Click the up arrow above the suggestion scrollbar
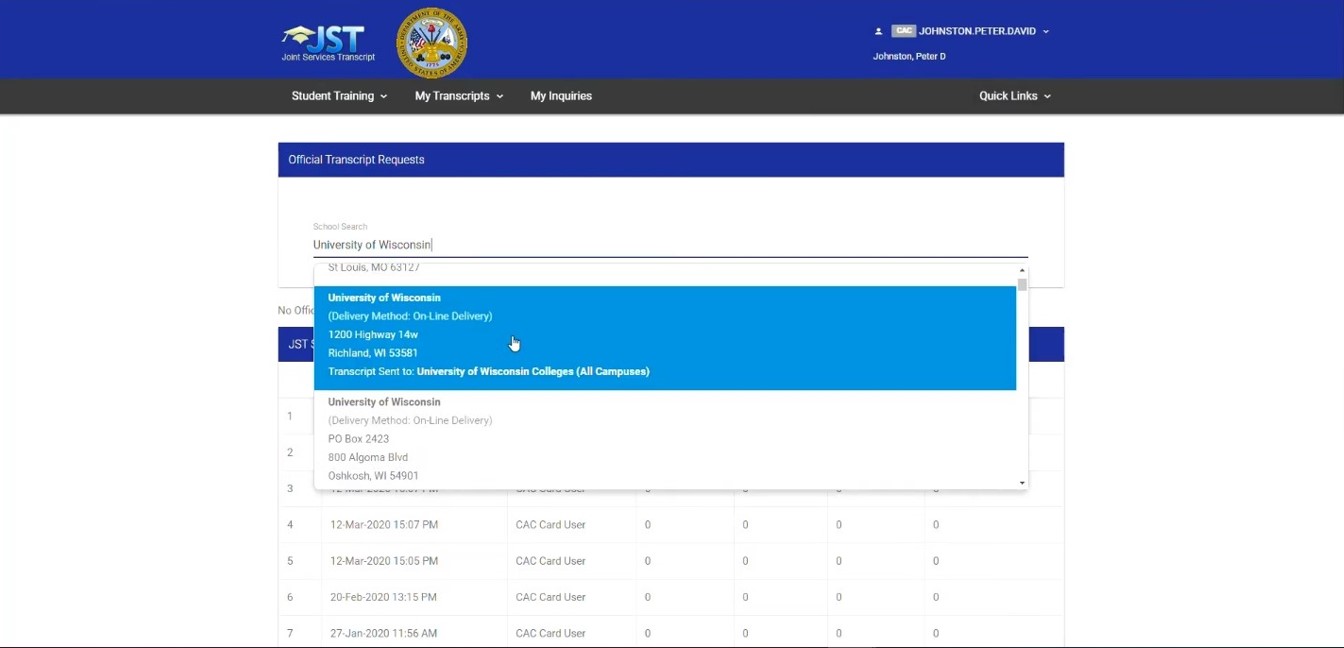Image resolution: width=1344 pixels, height=648 pixels. click(1022, 270)
